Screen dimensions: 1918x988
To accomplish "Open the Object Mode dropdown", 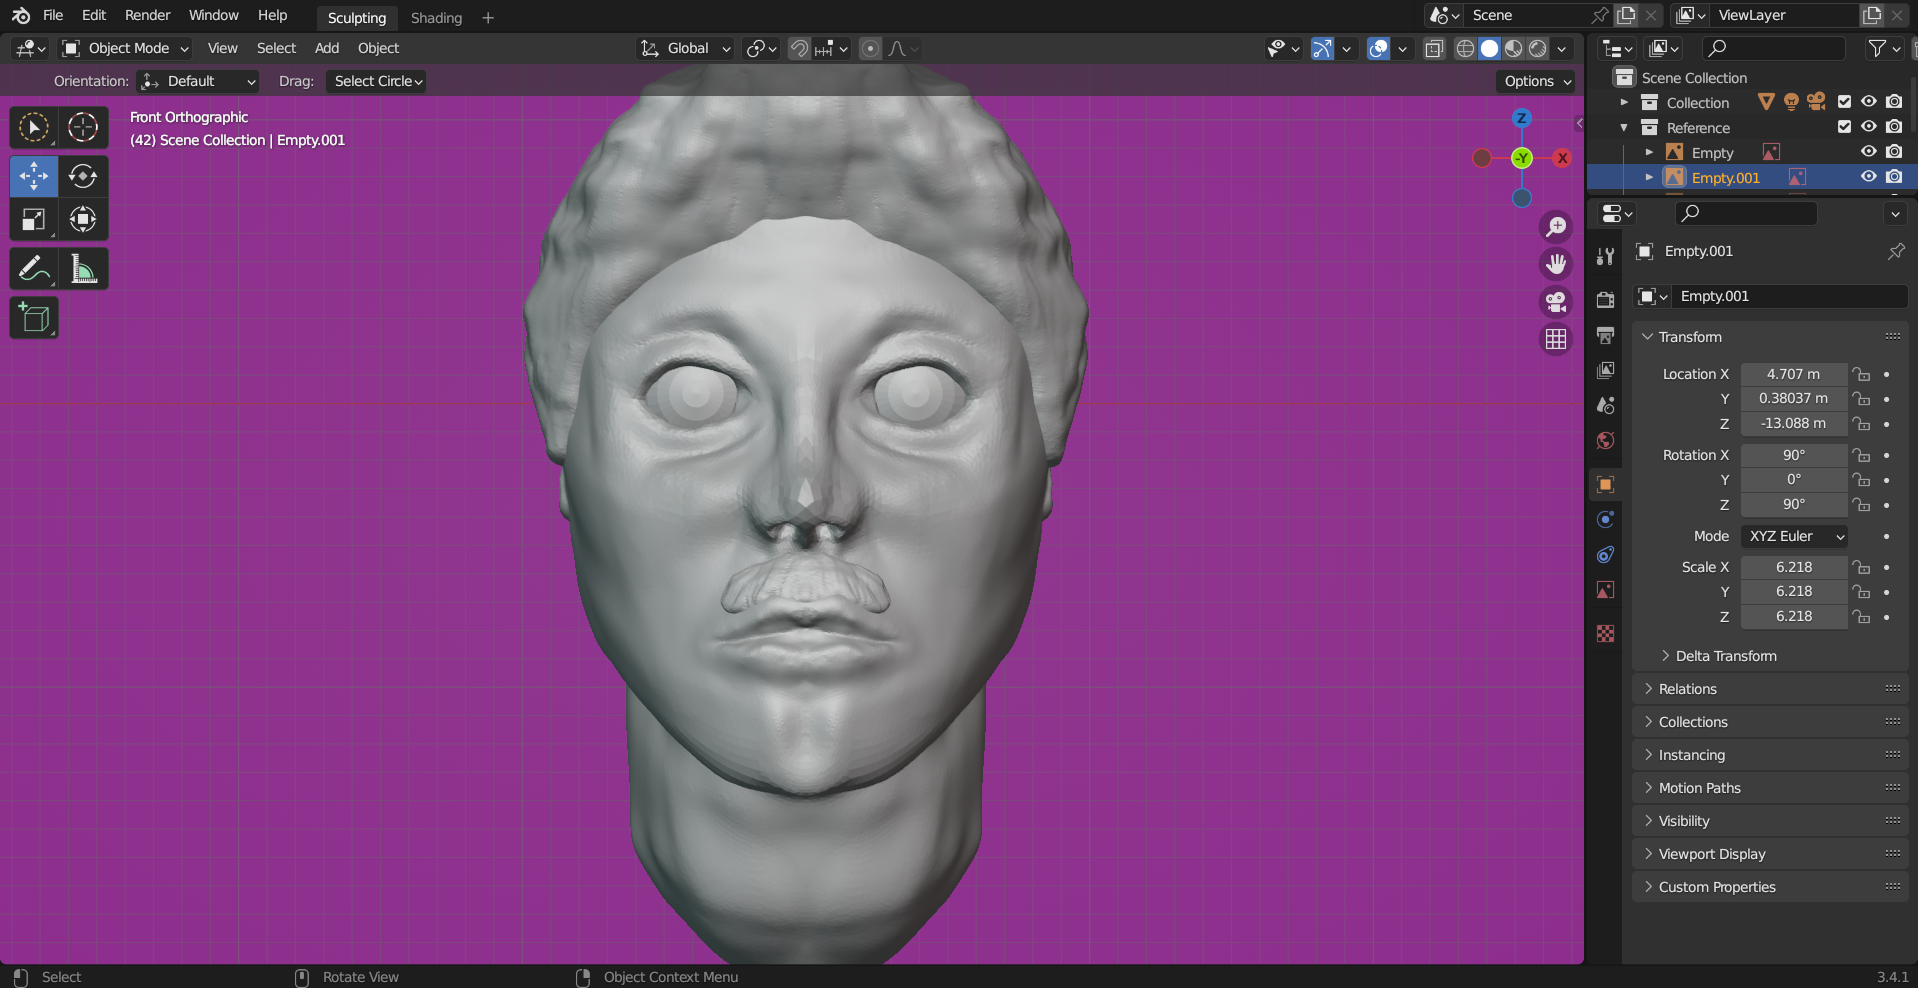I will [x=126, y=48].
